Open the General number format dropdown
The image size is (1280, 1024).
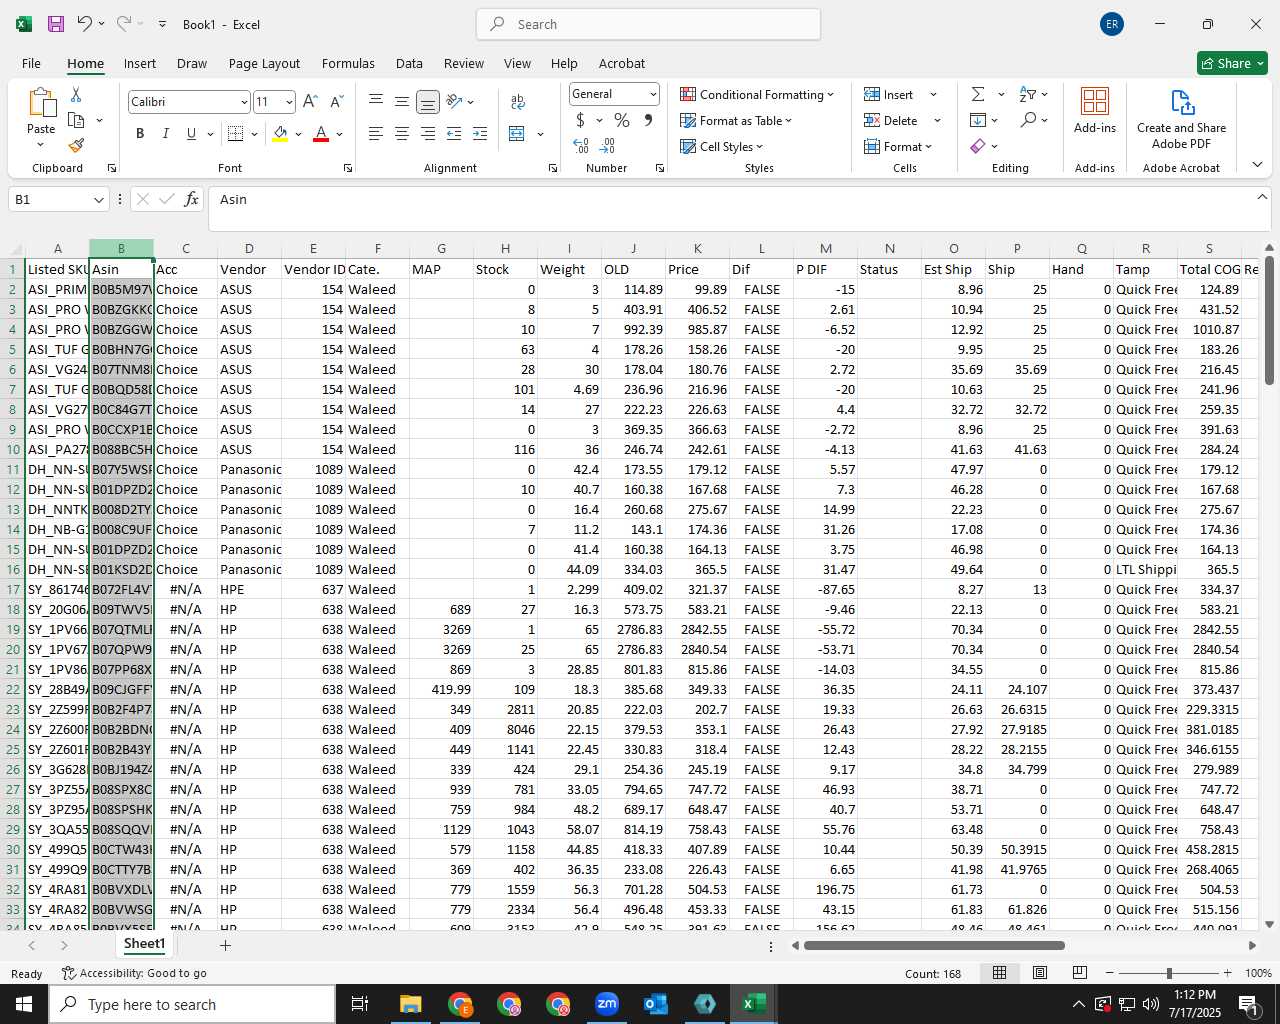pos(653,94)
